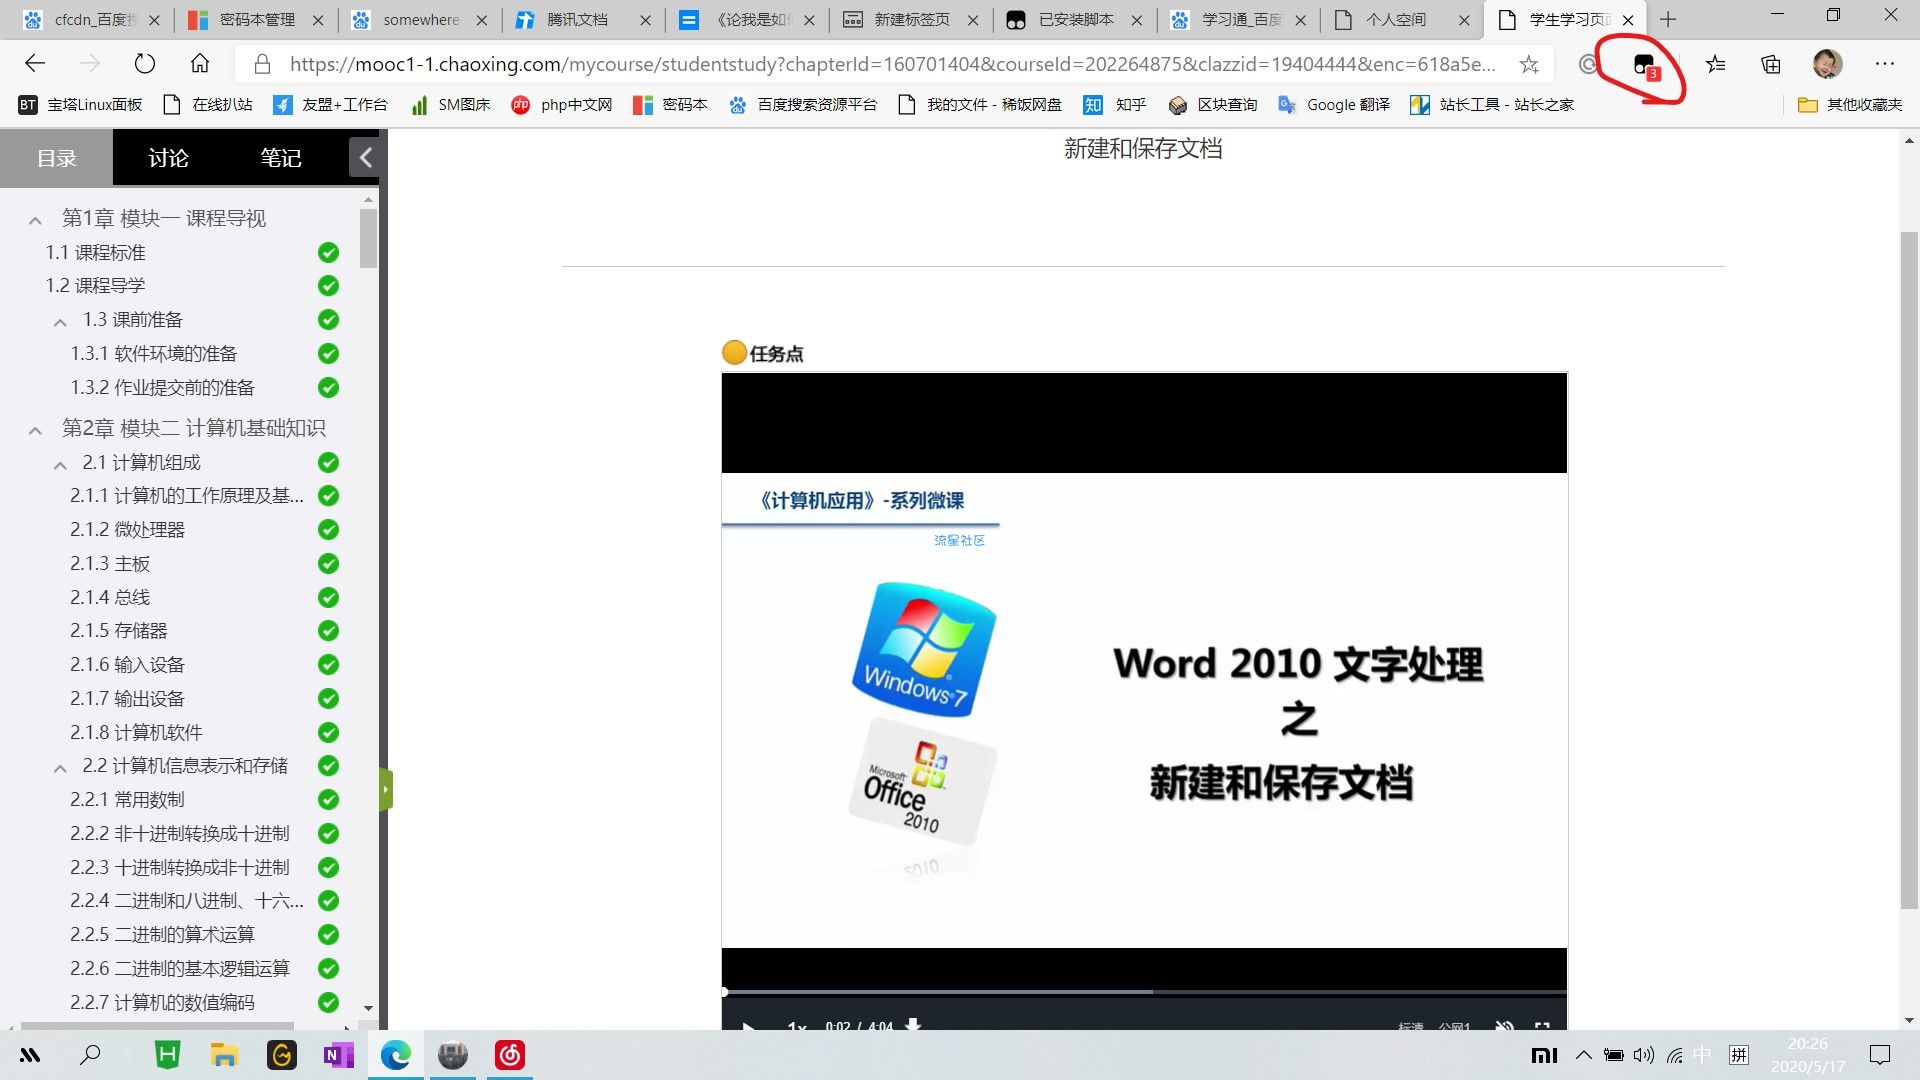Open the 宝塔Linux面板 bookmark
The width and height of the screenshot is (1920, 1080).
(x=81, y=105)
